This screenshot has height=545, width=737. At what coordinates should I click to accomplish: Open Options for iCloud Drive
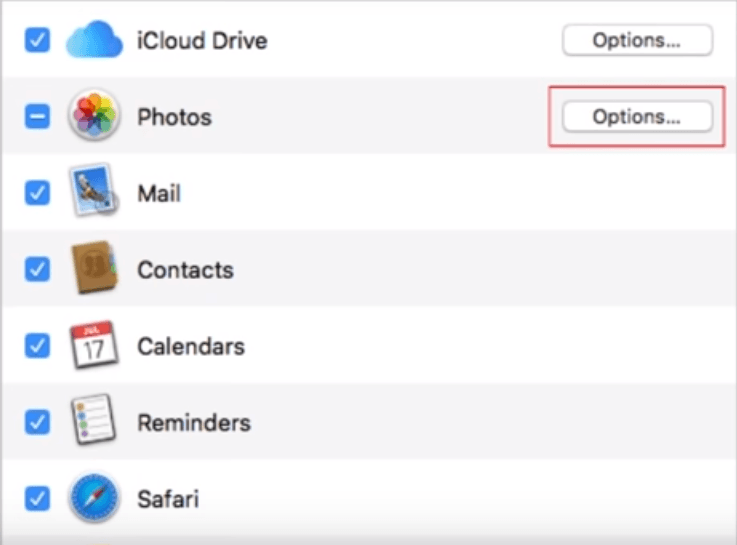637,41
